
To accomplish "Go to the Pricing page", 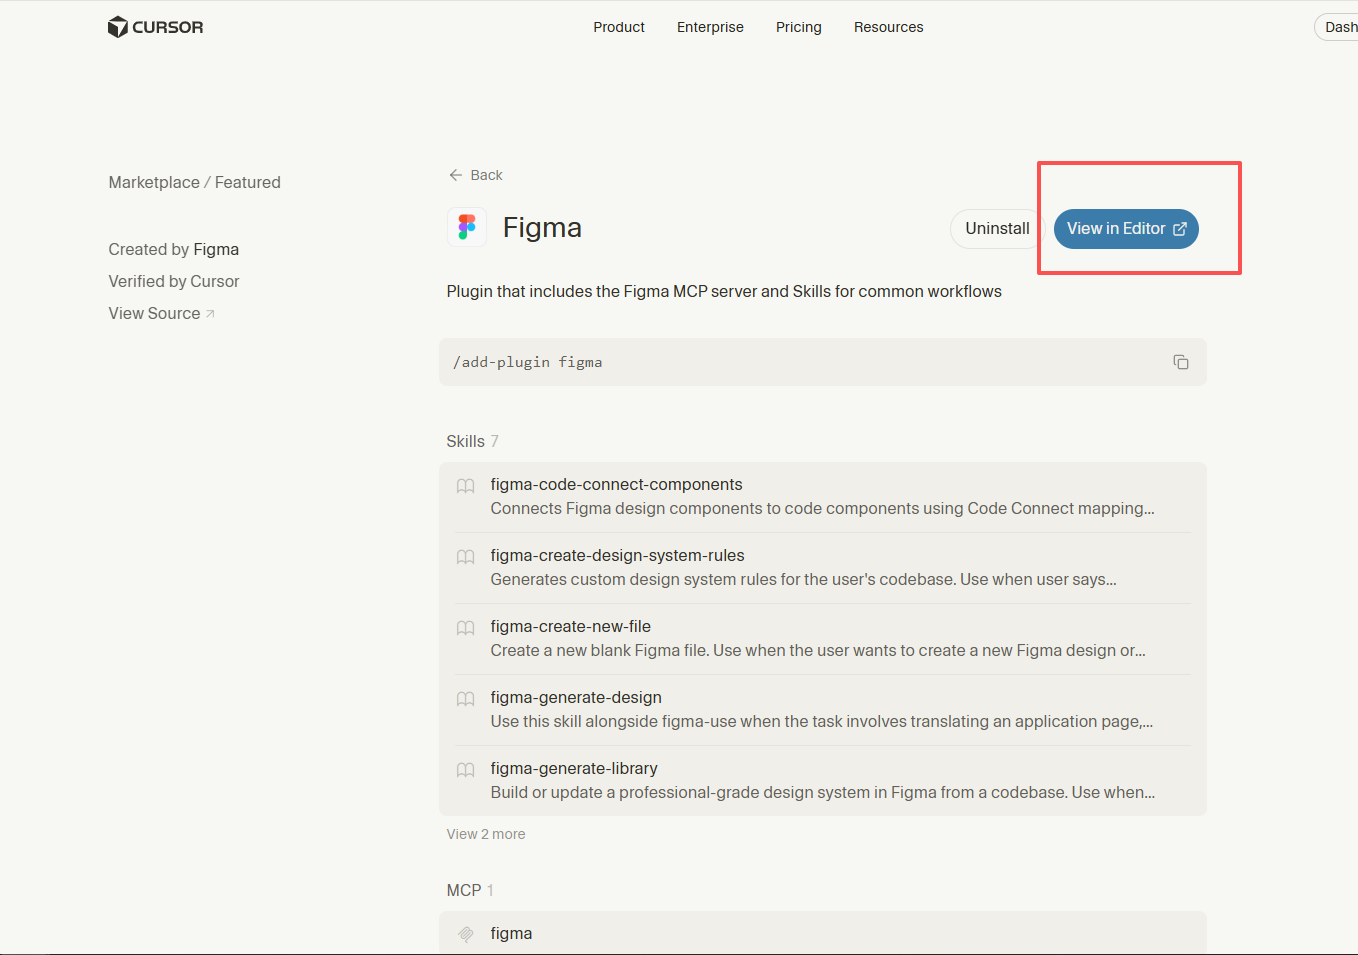I will click(x=799, y=27).
